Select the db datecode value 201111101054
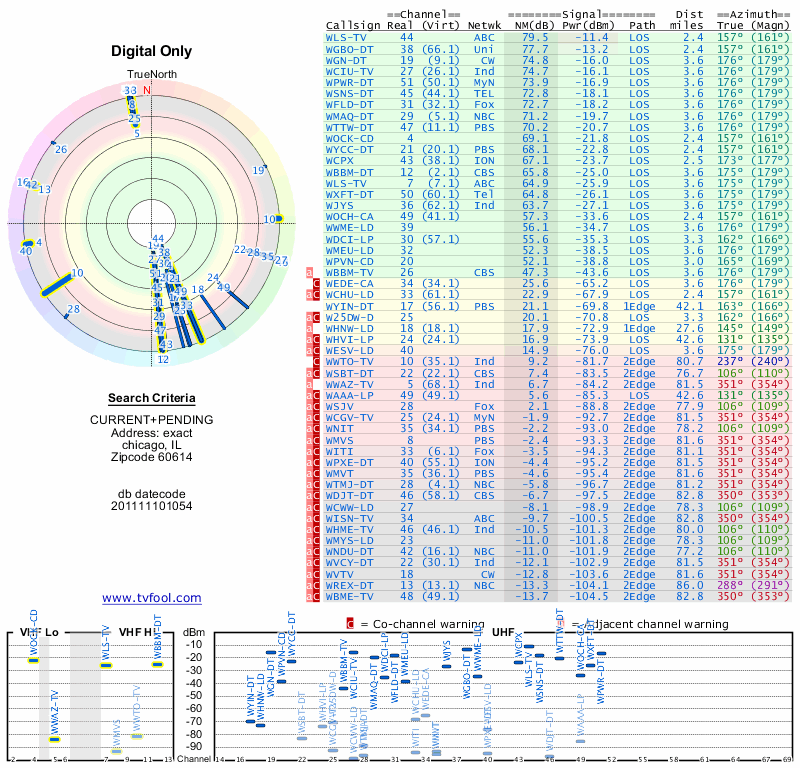The image size is (800, 768). [x=152, y=506]
